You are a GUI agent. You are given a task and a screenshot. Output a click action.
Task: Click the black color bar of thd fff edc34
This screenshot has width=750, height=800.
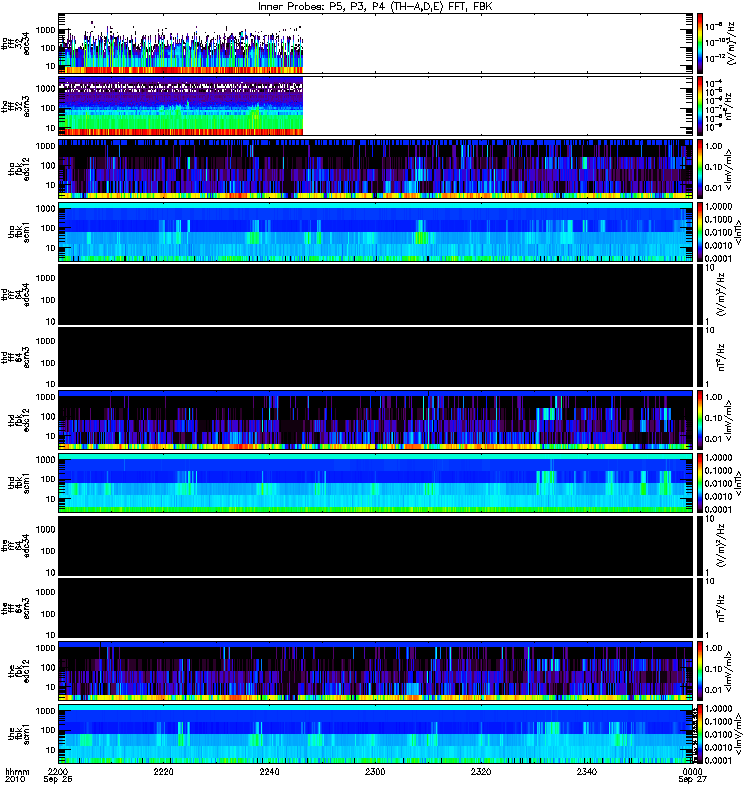[x=700, y=294]
